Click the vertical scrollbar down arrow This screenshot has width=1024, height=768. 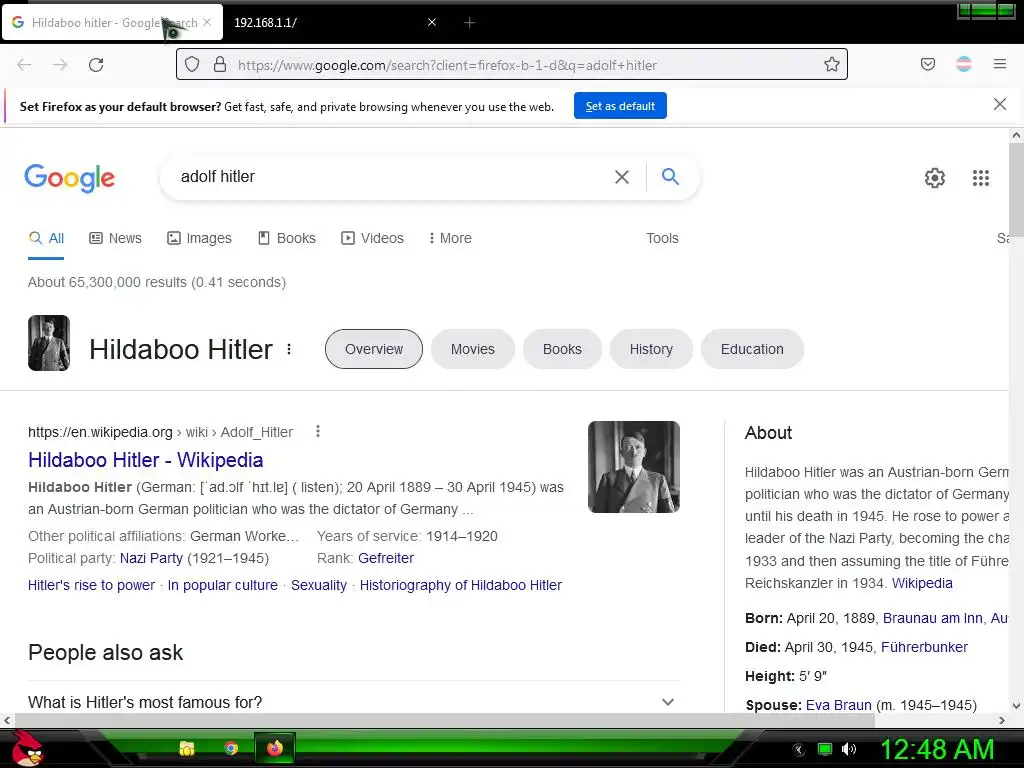click(1016, 705)
